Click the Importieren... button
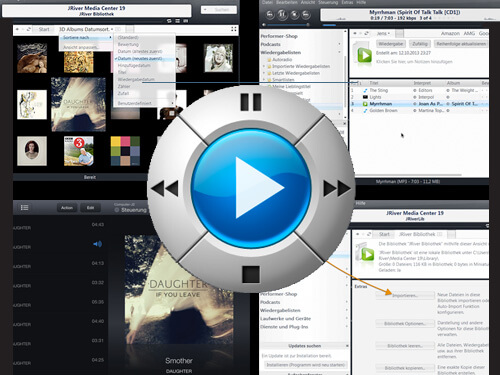Image resolution: width=500 pixels, height=375 pixels. pyautogui.click(x=405, y=296)
